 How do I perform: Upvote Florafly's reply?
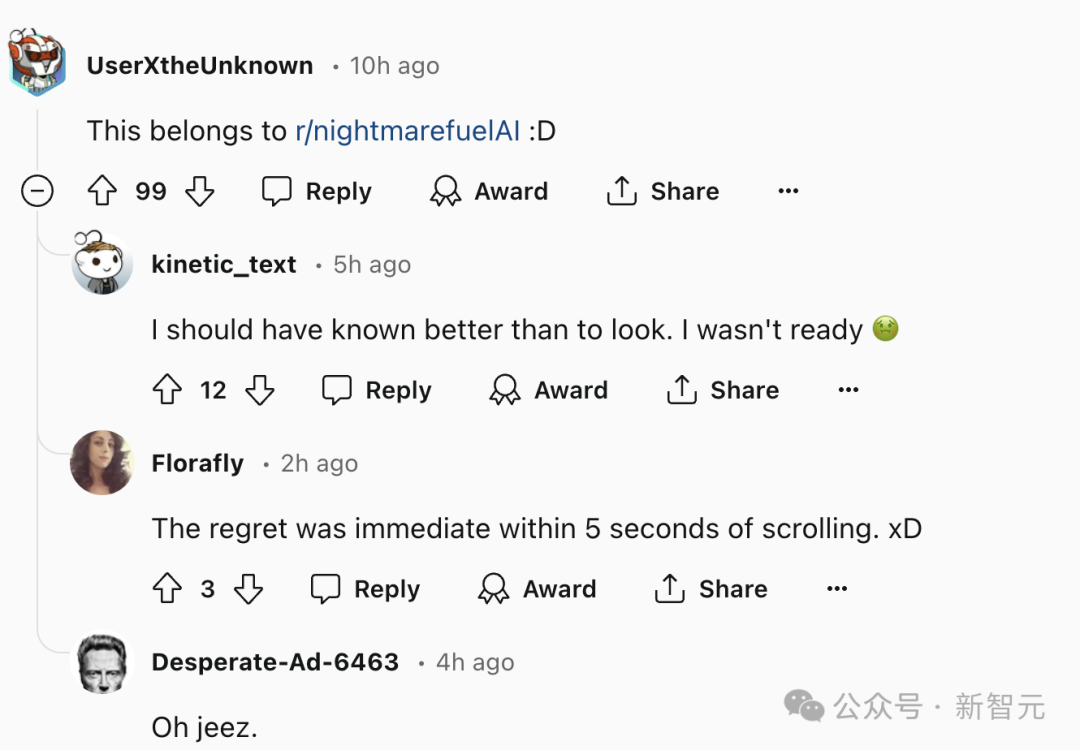pos(167,589)
